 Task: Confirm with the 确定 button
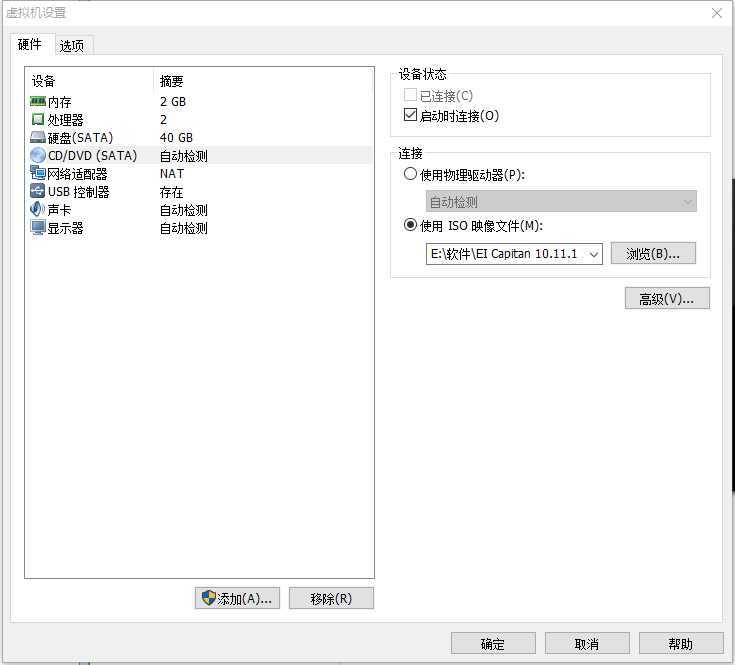[x=493, y=643]
